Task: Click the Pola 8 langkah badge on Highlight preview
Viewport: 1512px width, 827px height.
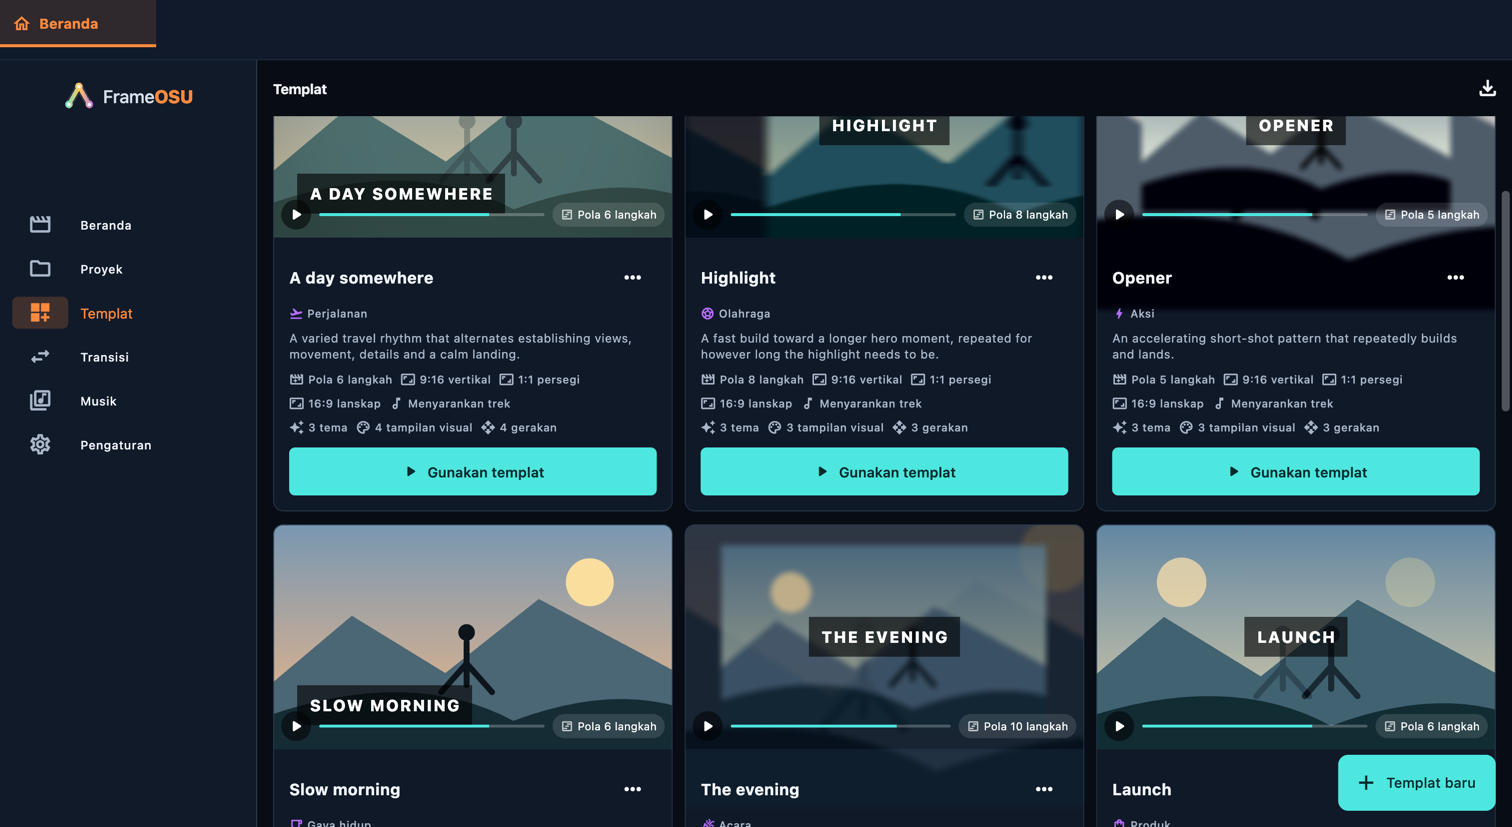Action: click(1019, 215)
